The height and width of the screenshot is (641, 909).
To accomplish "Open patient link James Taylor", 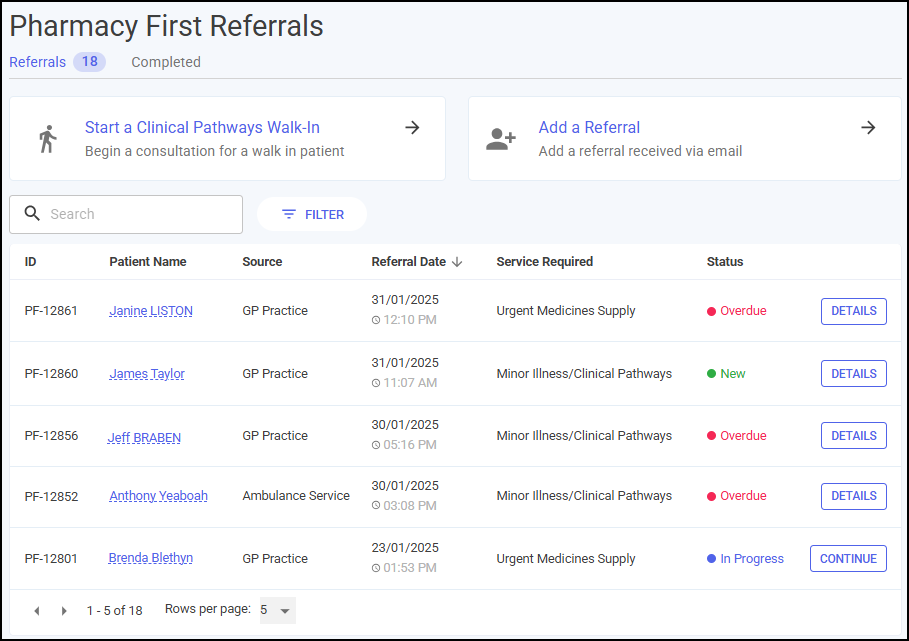I will click(147, 374).
